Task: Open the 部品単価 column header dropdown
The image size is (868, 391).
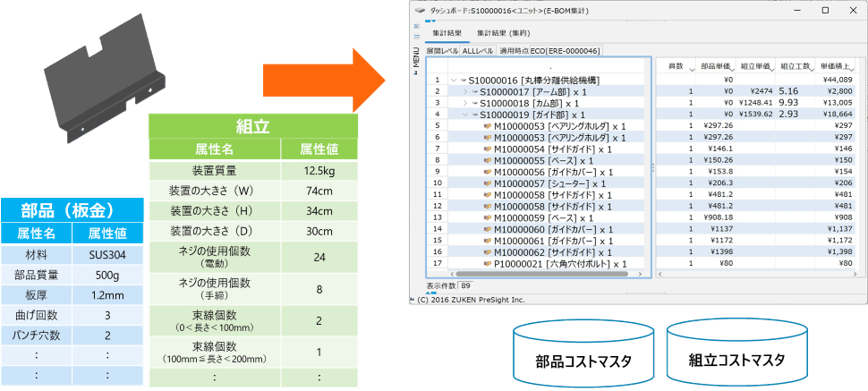Action: [733, 69]
